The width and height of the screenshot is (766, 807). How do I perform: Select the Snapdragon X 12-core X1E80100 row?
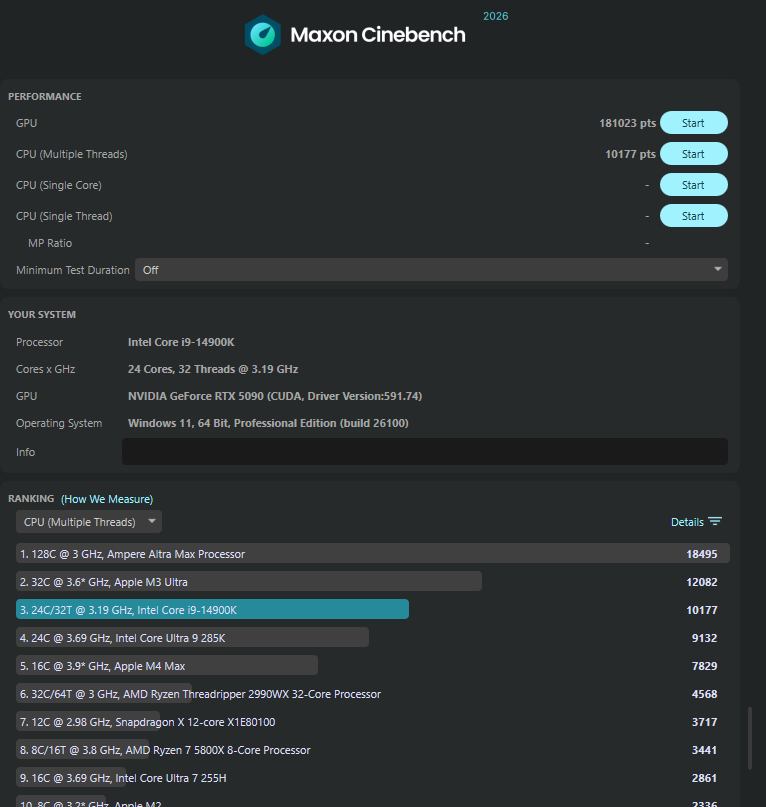(373, 722)
